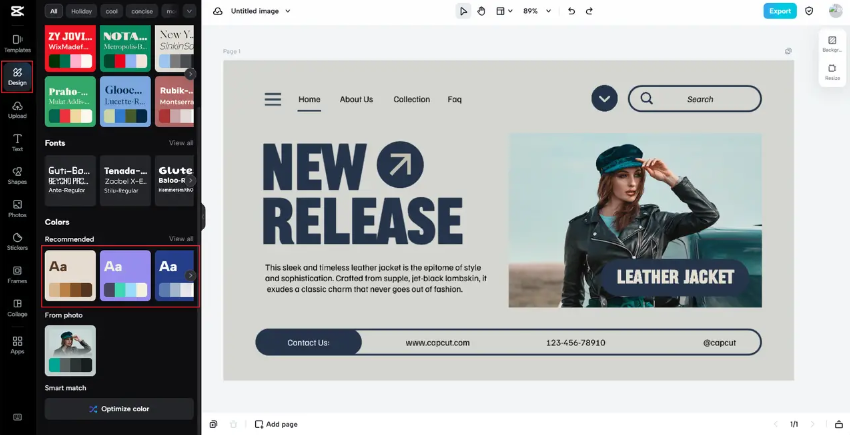850x435 pixels.
Task: Open the Design sidebar panel
Action: click(x=17, y=76)
